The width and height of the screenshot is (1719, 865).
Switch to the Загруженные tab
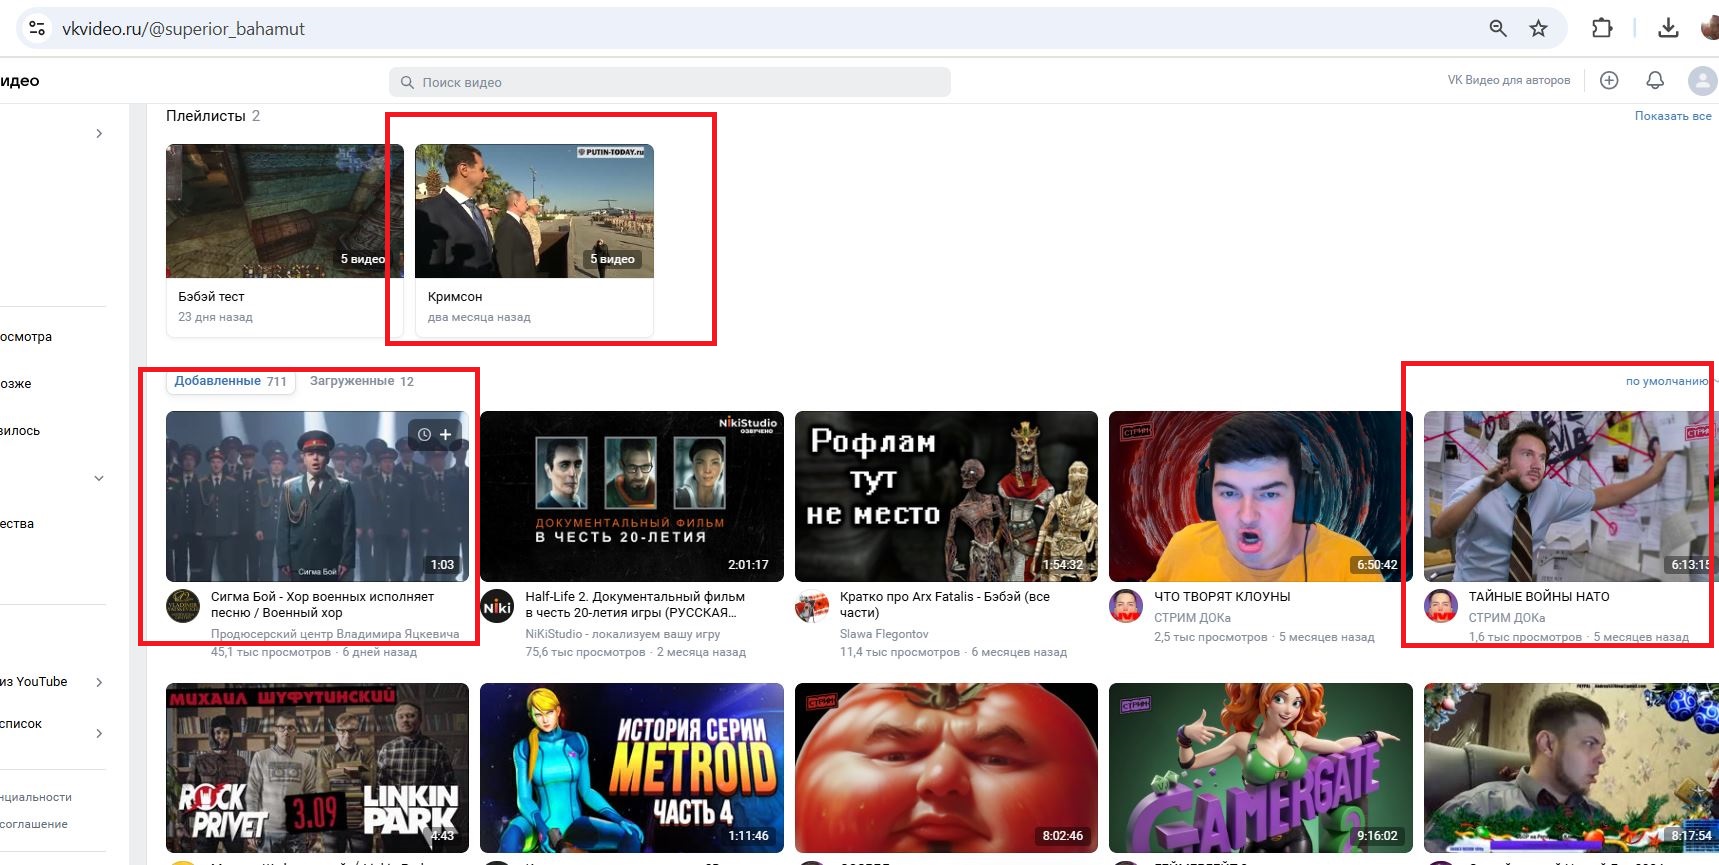361,381
